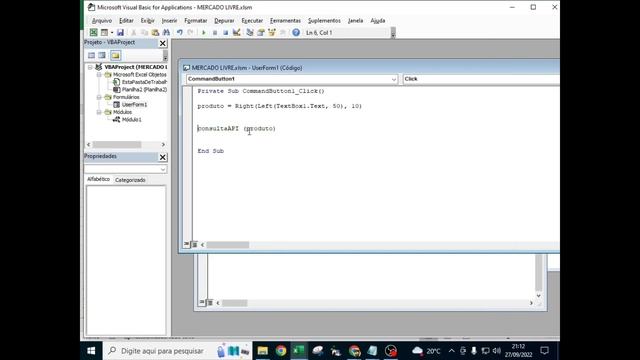The image size is (640, 360).
Task: Click the Copy toolbar icon
Action: tap(144, 32)
